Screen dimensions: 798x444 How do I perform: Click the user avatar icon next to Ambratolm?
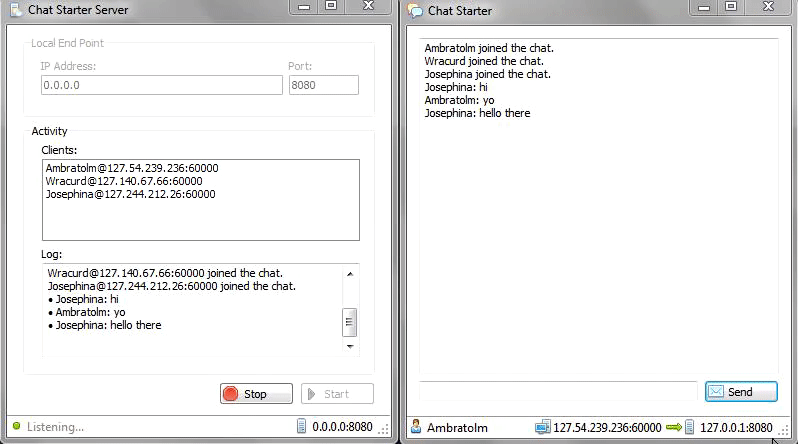click(x=416, y=426)
